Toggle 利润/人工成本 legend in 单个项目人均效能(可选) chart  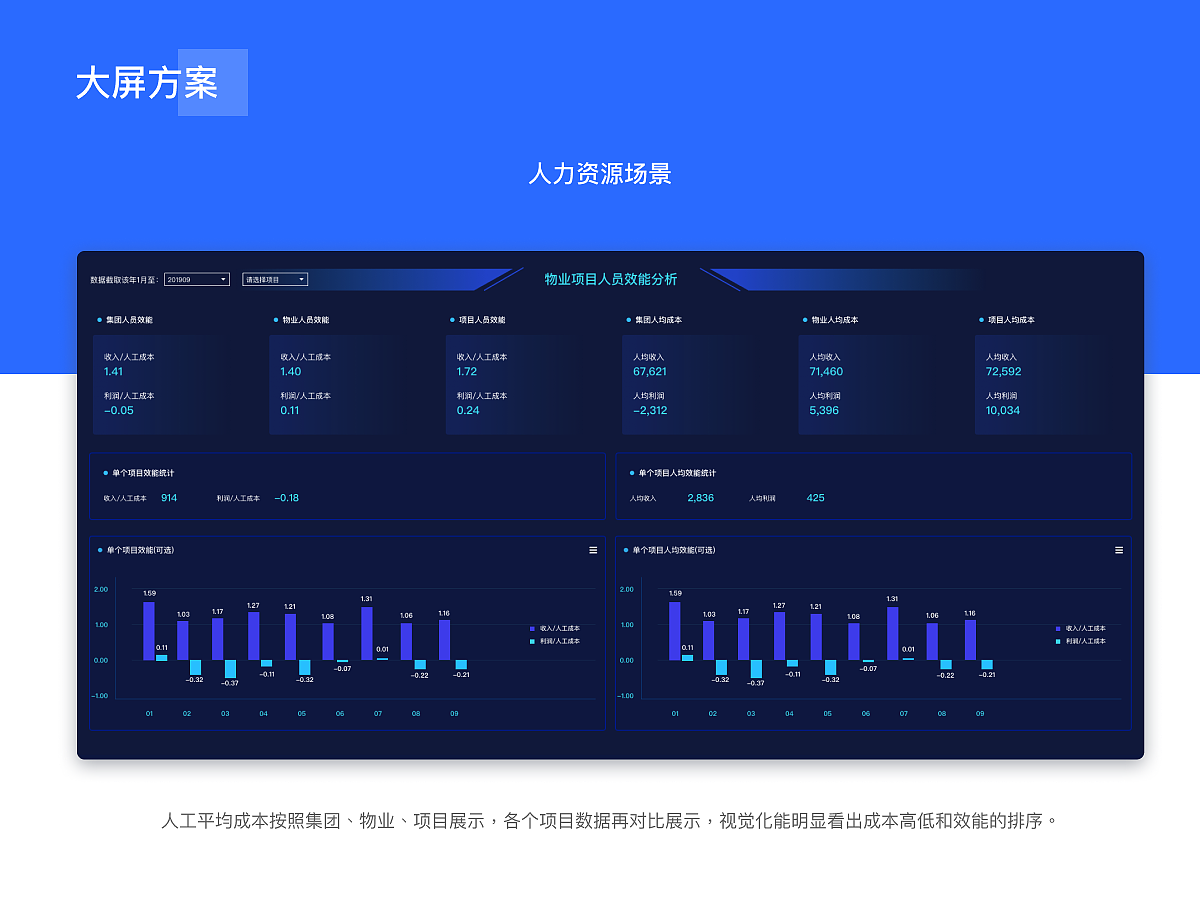[x=1080, y=641]
